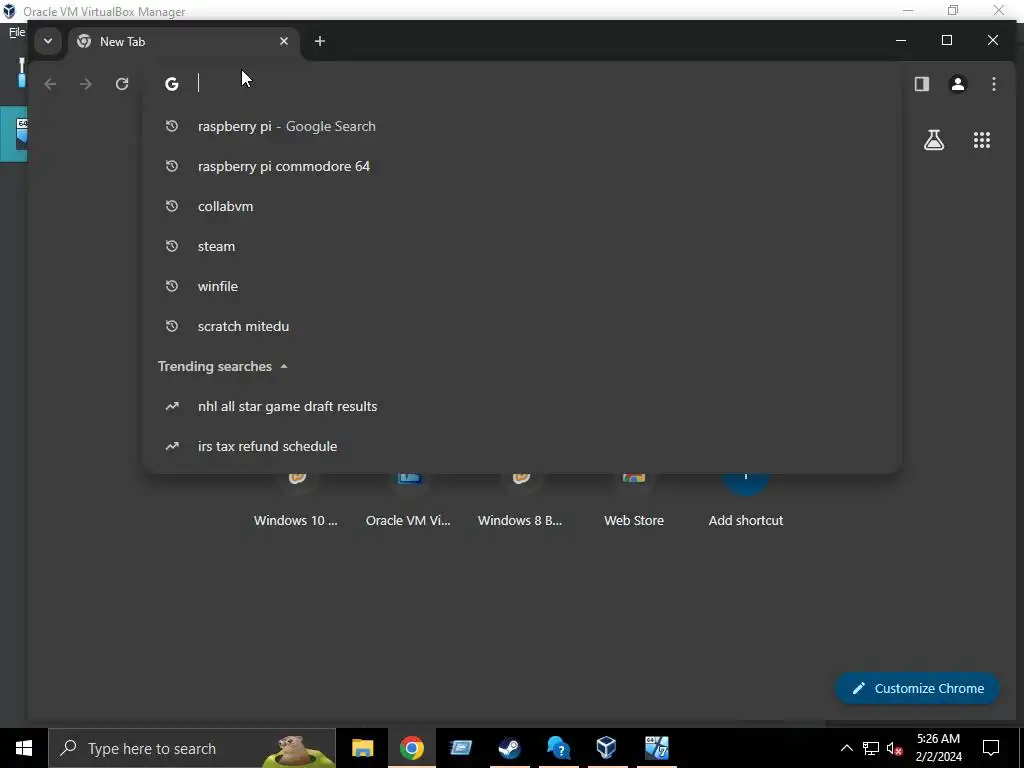Toggle the Chrome side panel icon
The width and height of the screenshot is (1024, 768).
(x=921, y=84)
